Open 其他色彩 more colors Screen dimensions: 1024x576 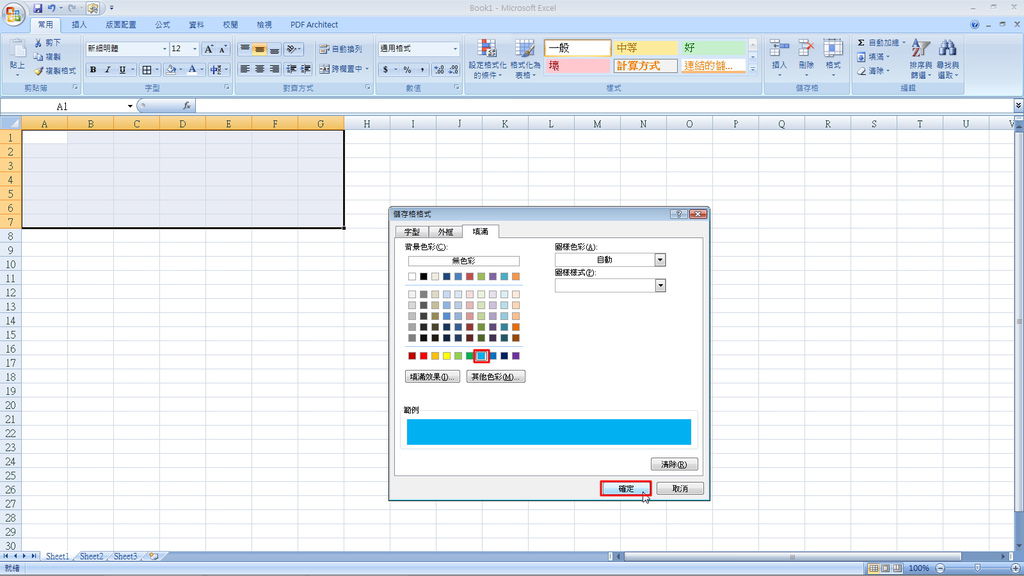(x=496, y=377)
